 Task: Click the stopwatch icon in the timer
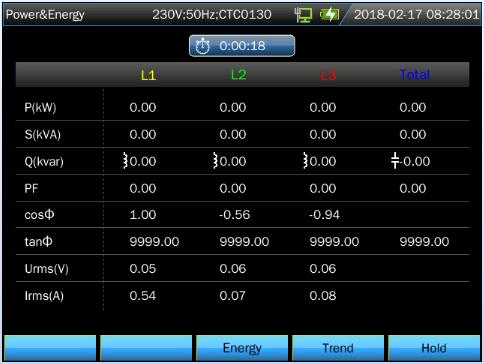point(202,46)
